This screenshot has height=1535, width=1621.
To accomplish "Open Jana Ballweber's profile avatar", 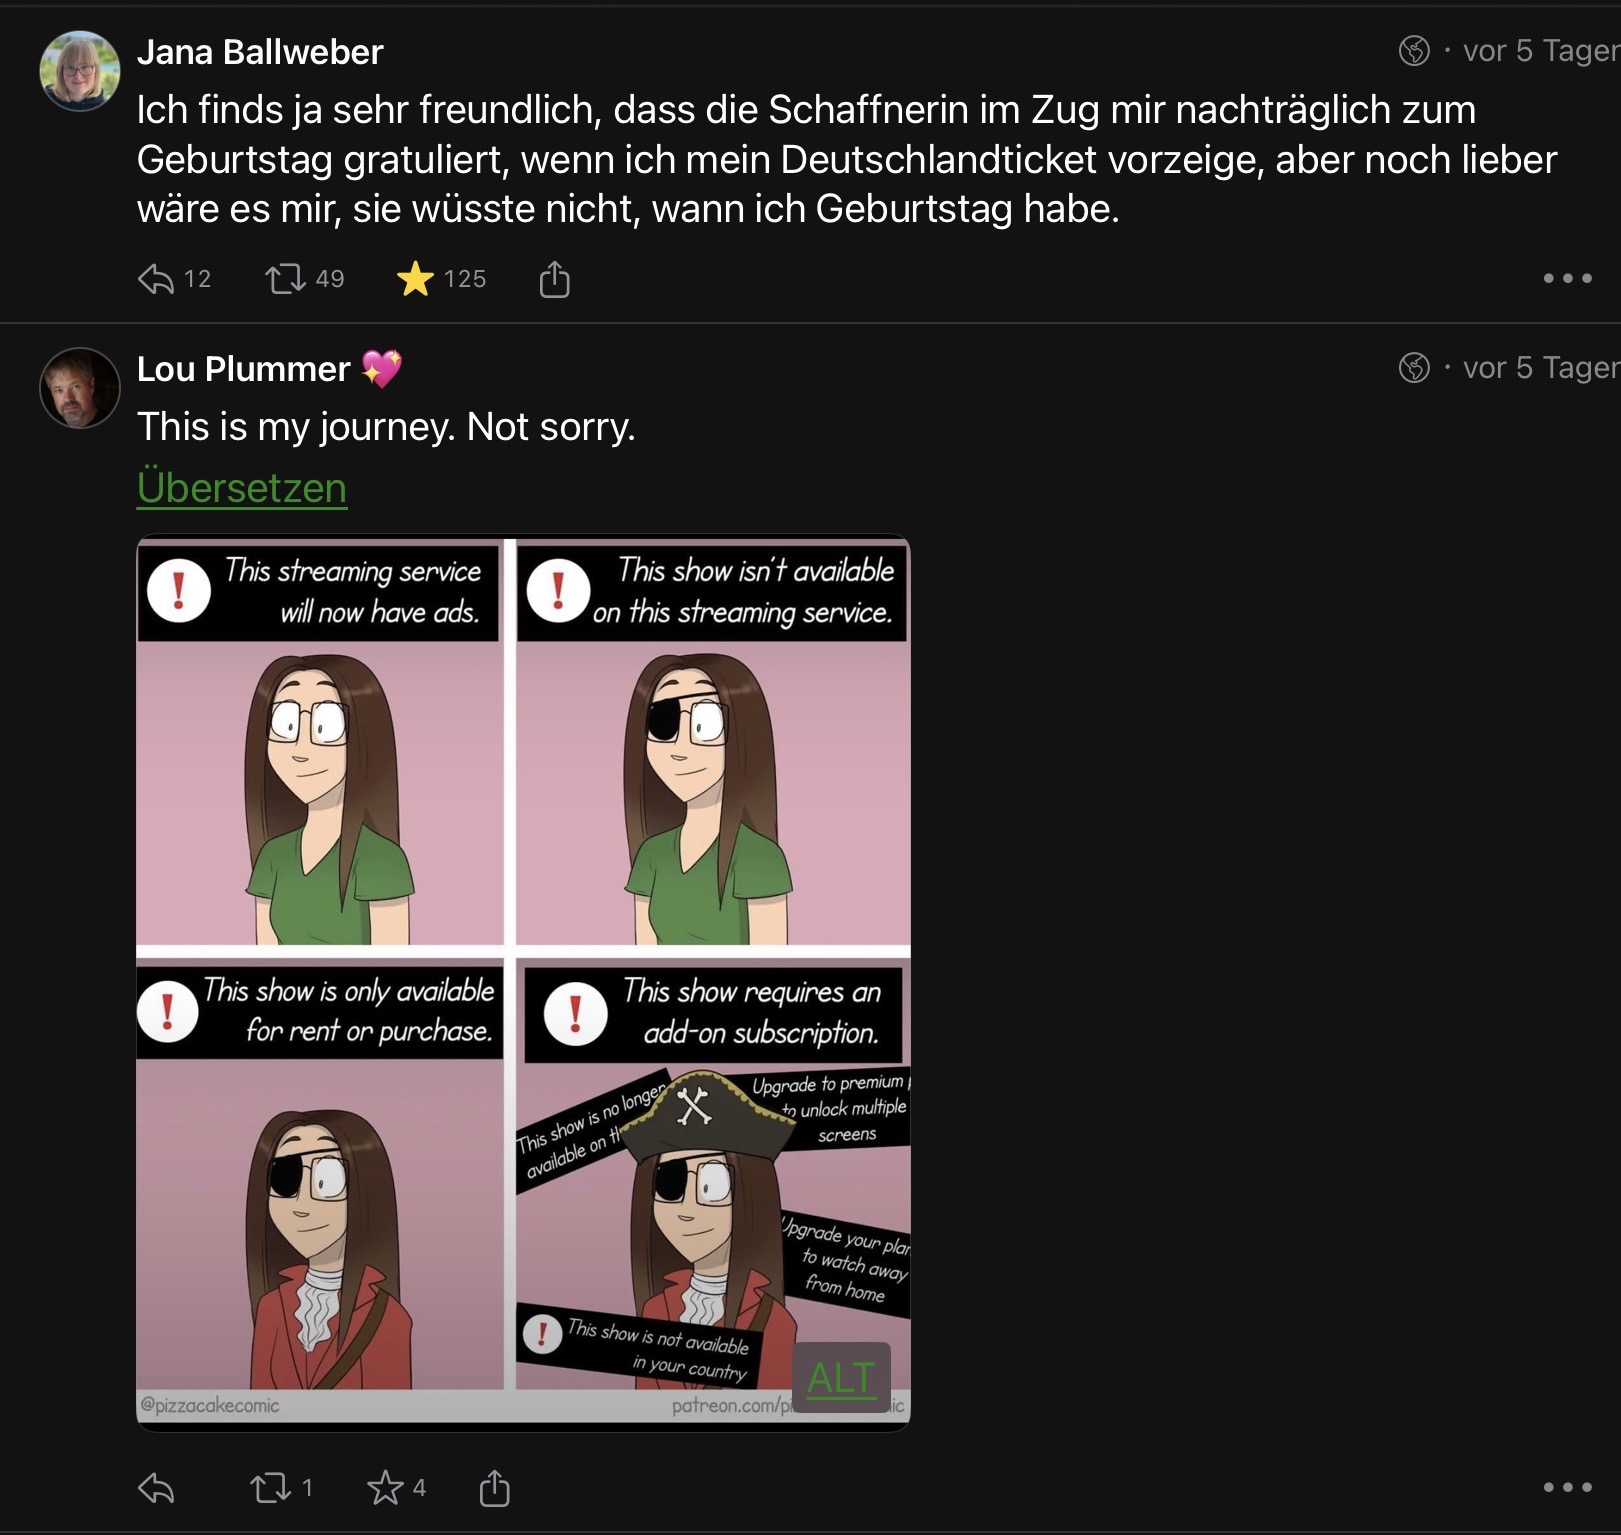I will 79,71.
